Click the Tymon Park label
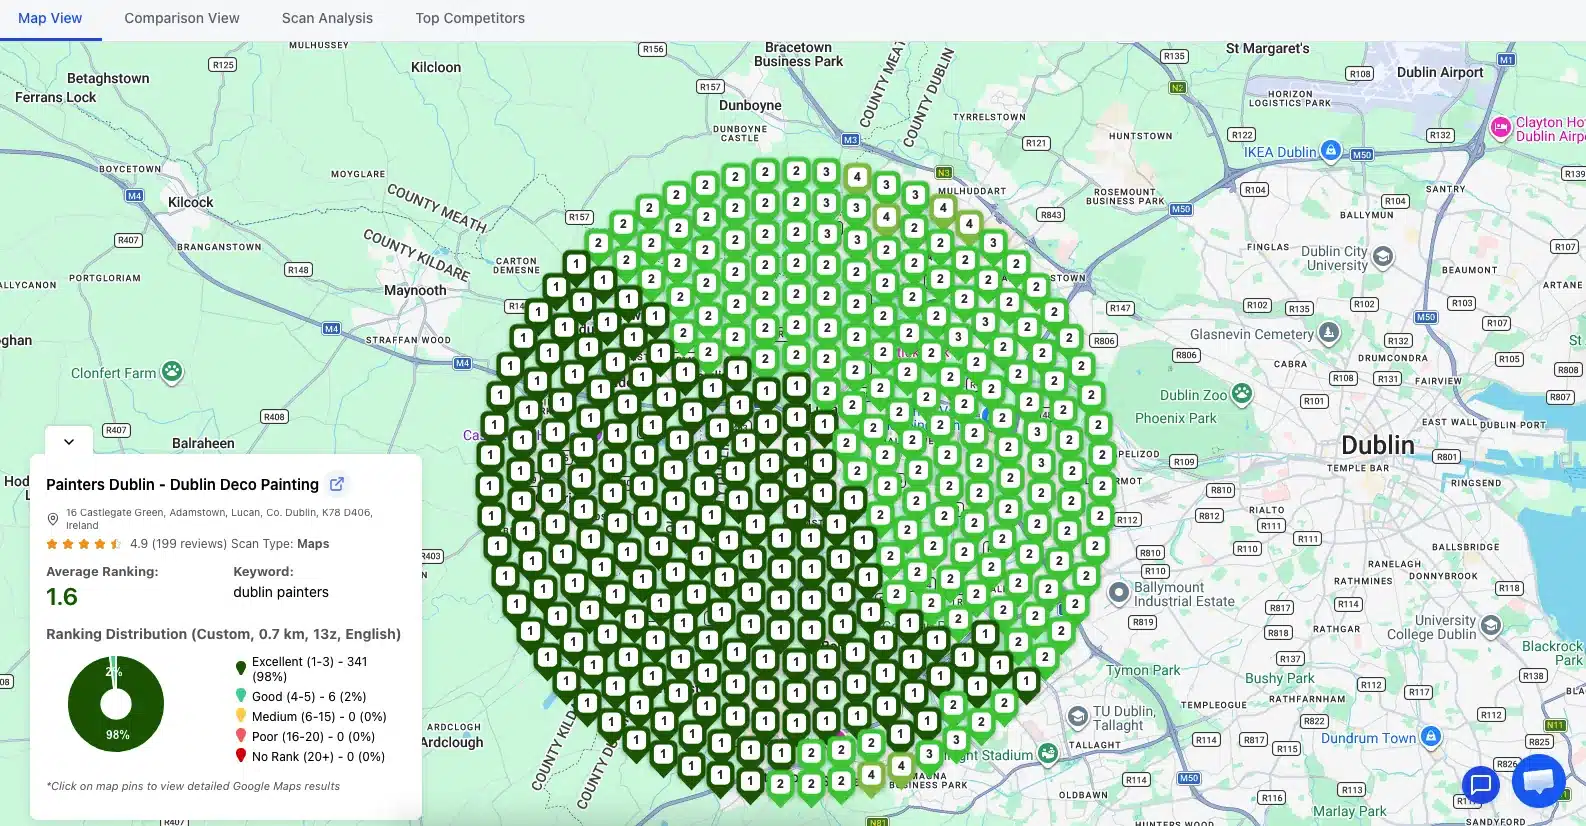 (x=1143, y=670)
